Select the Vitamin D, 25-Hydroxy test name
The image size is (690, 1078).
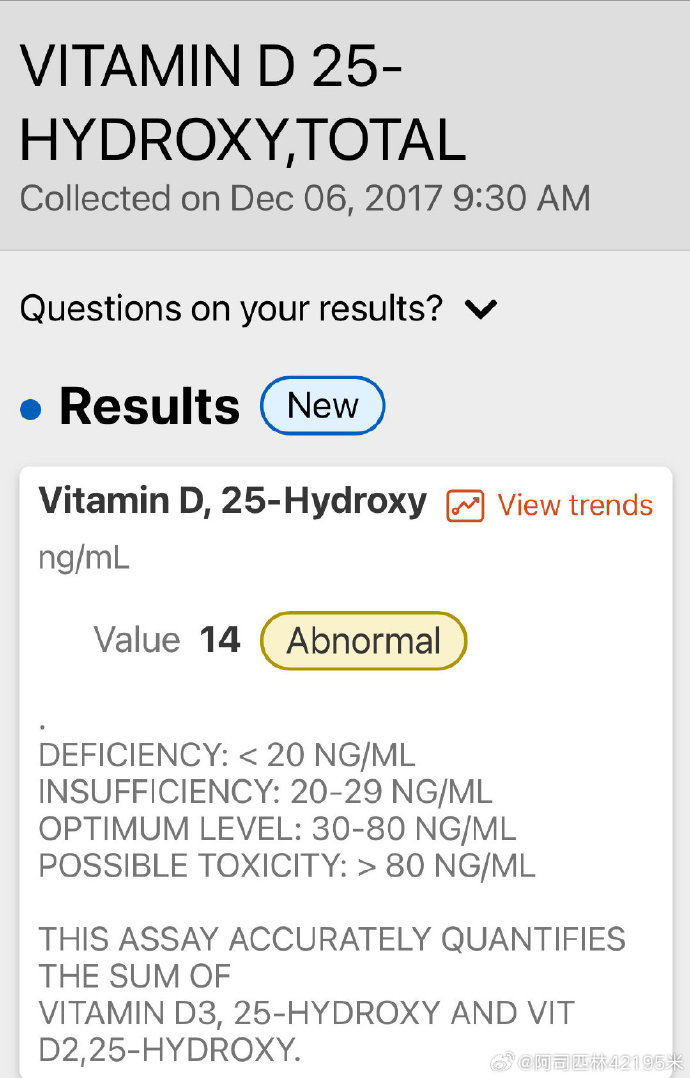coord(232,501)
